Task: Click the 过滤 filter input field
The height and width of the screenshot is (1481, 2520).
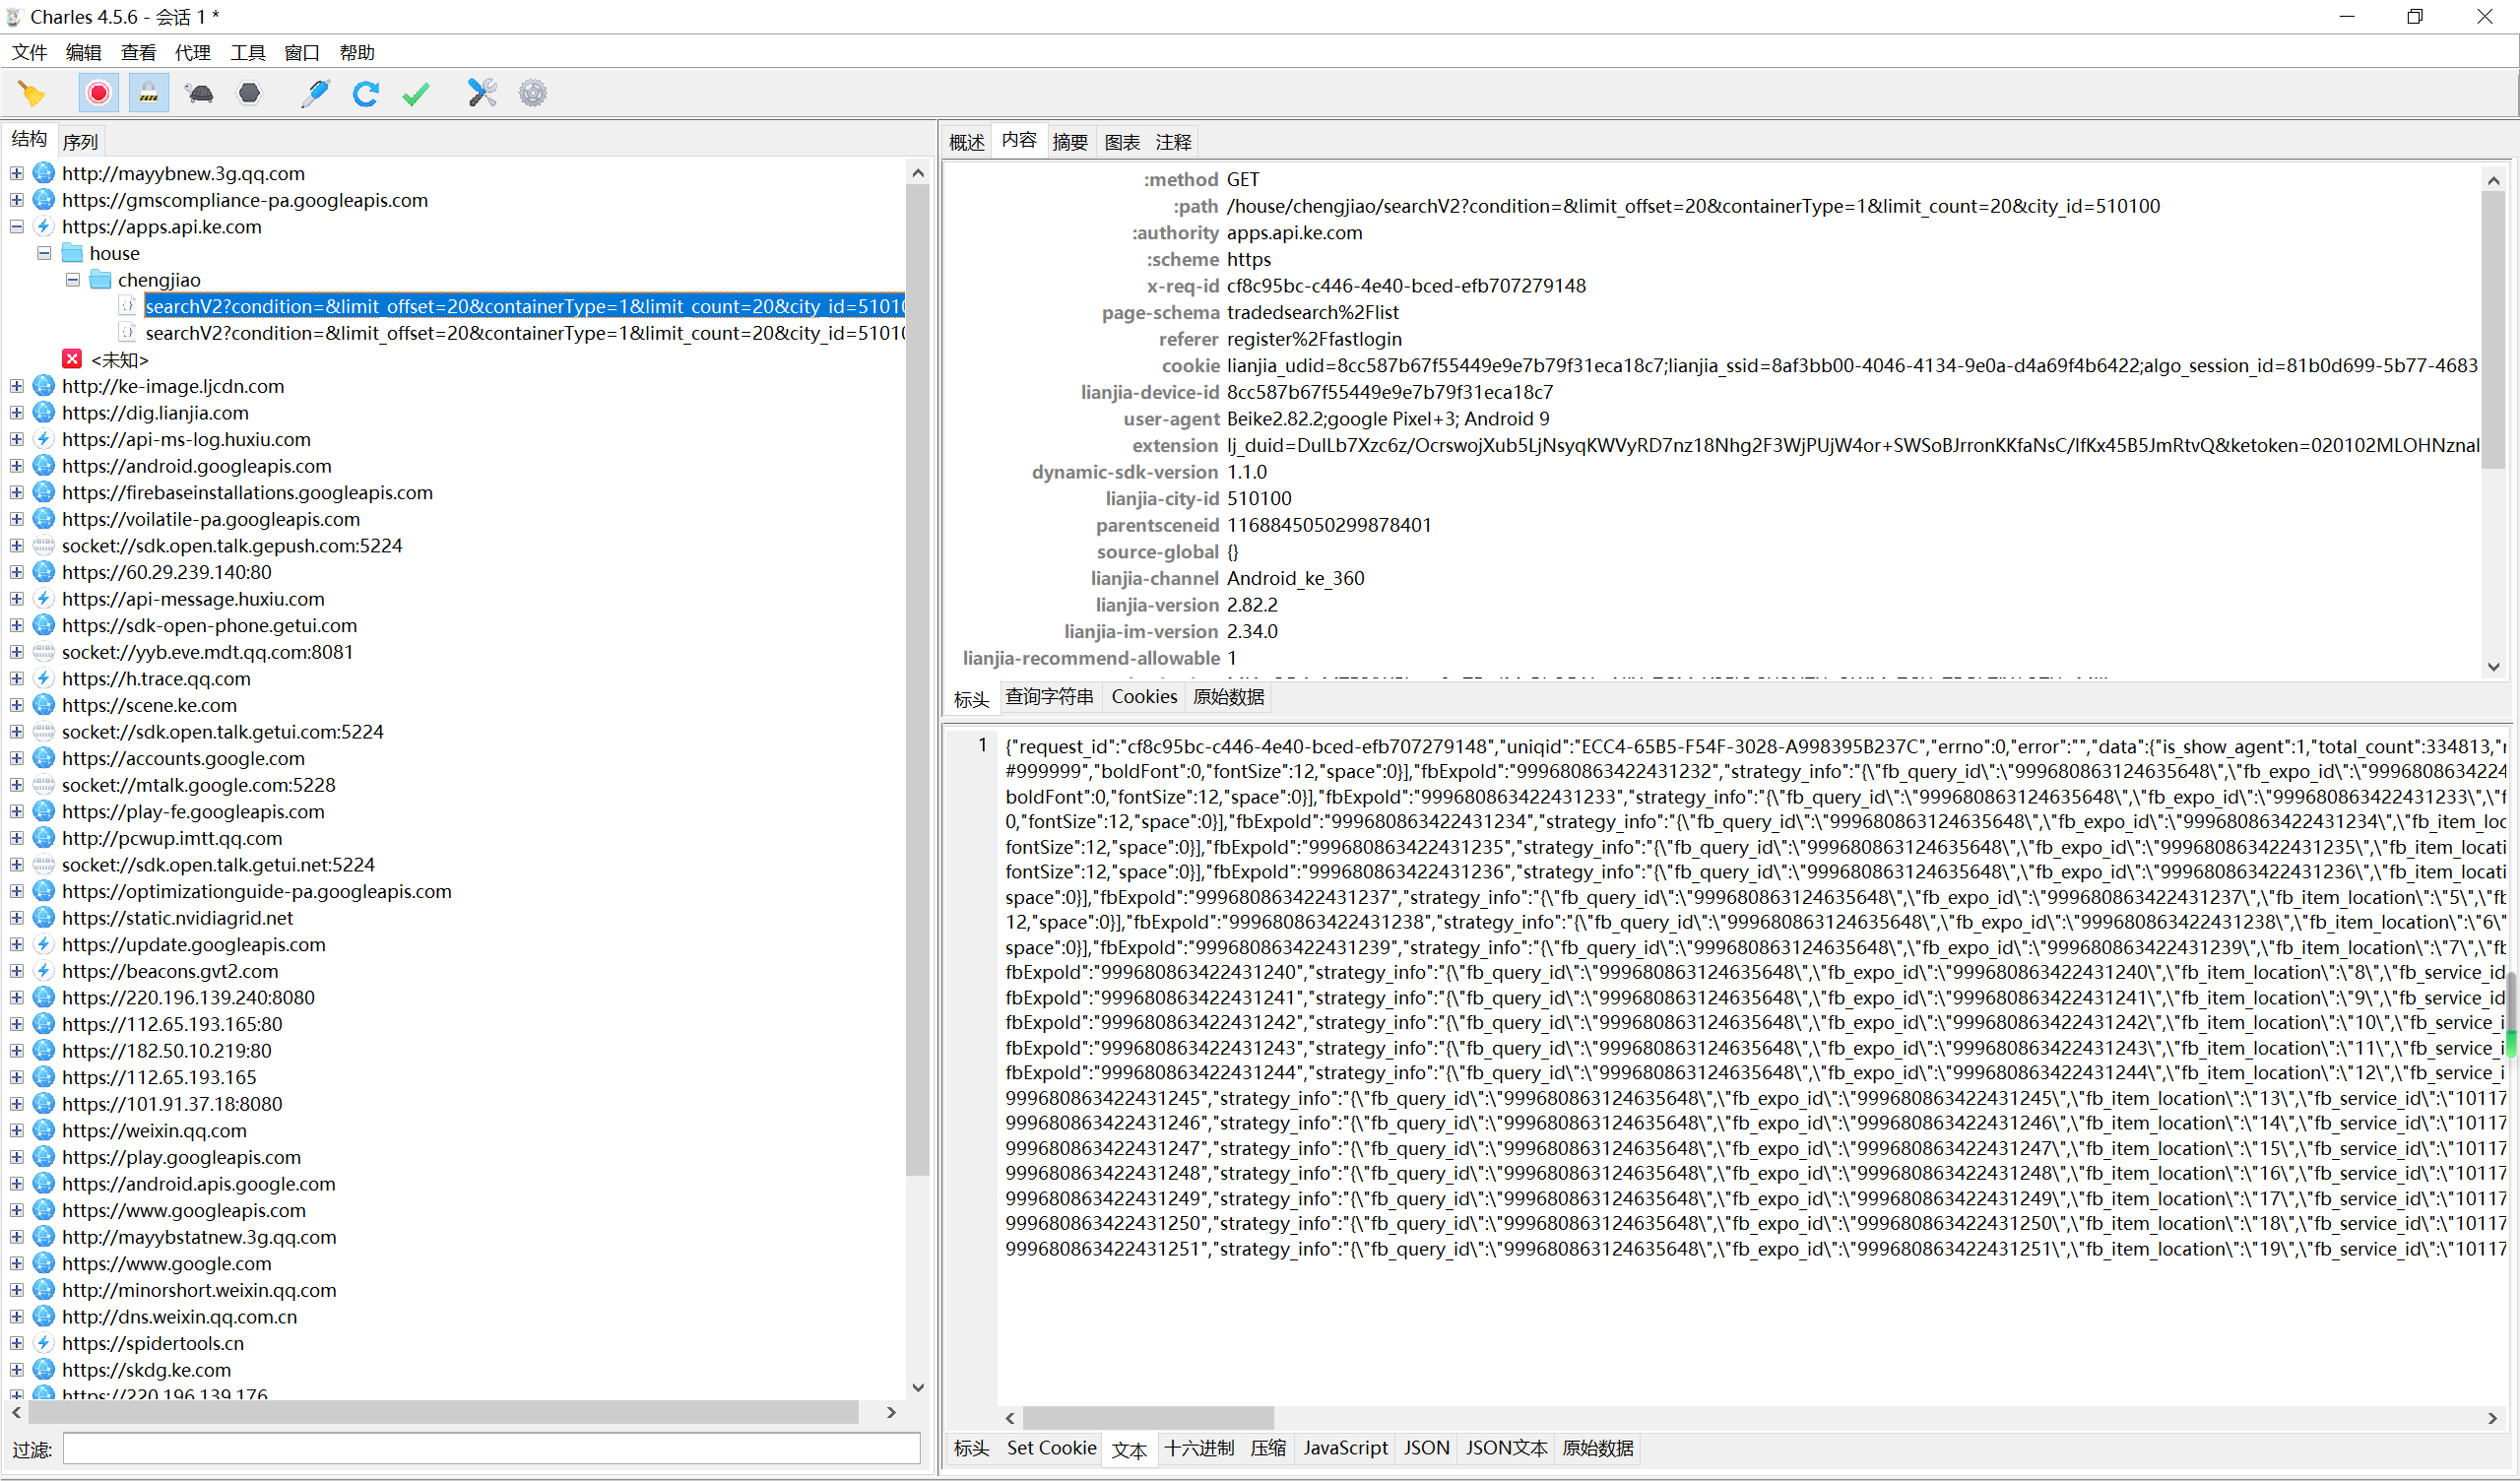Action: (491, 1449)
